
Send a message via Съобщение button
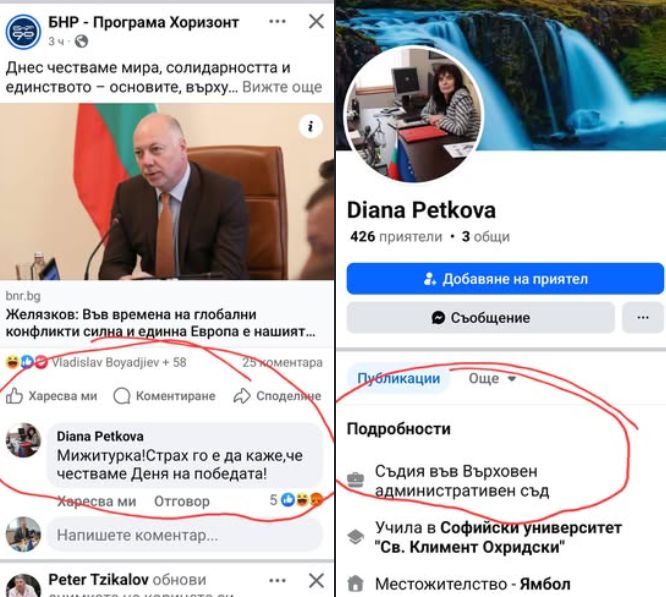[480, 318]
